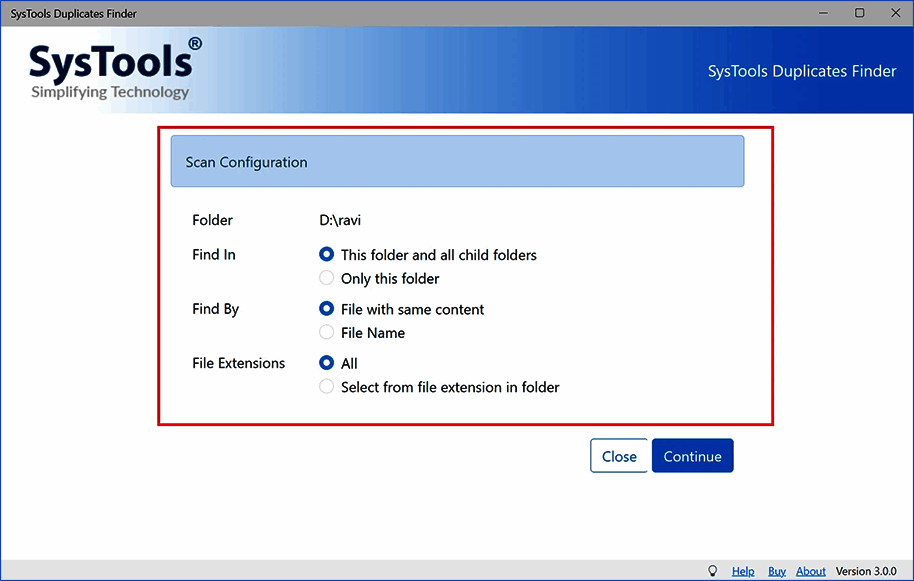Click the Version 3.0.0 label
The image size is (914, 581).
coord(866,570)
